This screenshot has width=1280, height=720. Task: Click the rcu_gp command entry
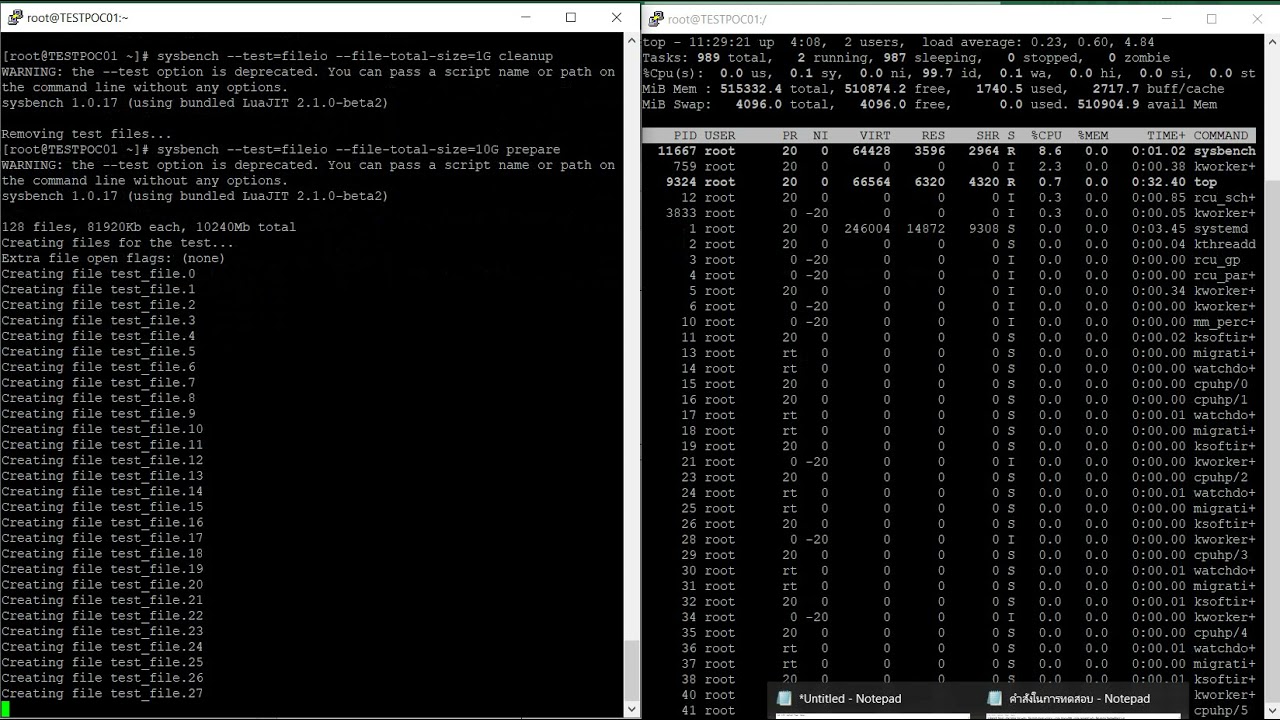[x=1216, y=260]
